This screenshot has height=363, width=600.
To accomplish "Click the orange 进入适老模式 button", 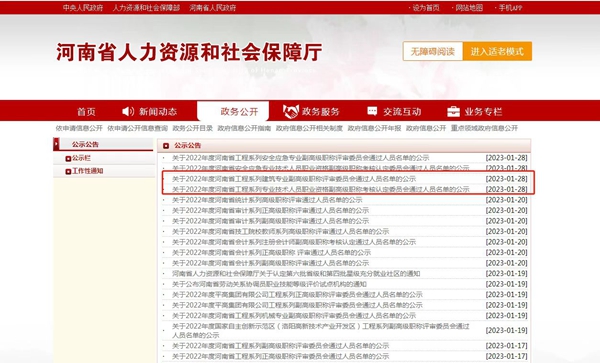I will click(x=497, y=51).
